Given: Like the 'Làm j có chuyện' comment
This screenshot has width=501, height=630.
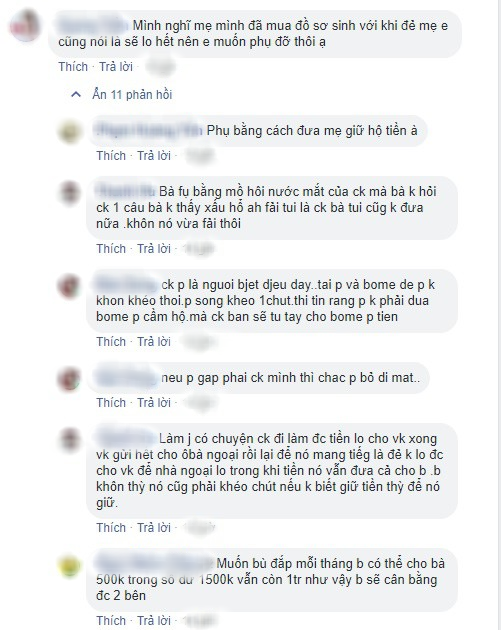Looking at the screenshot, I should click(x=111, y=528).
